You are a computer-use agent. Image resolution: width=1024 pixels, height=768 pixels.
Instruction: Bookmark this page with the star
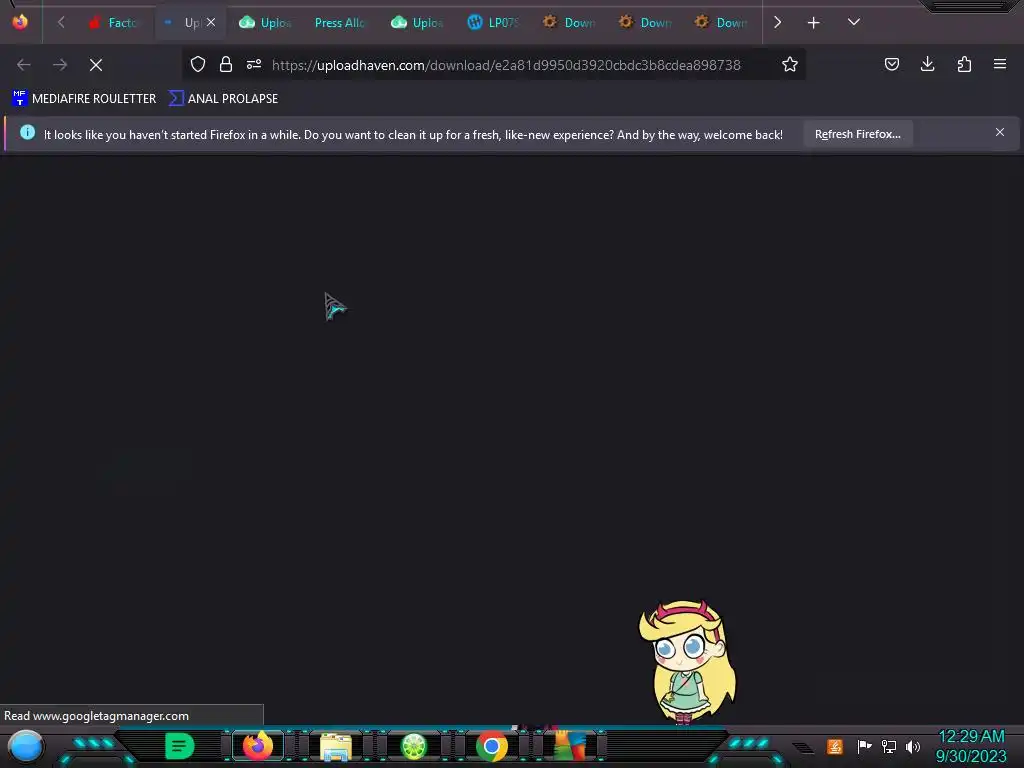(x=790, y=64)
